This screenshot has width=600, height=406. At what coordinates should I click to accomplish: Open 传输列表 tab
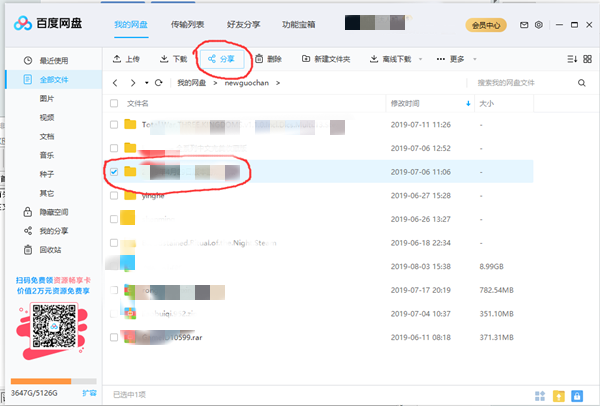tap(187, 25)
